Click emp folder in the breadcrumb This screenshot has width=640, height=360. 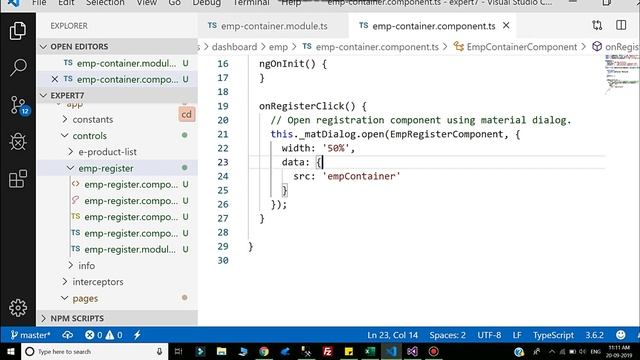pos(278,47)
